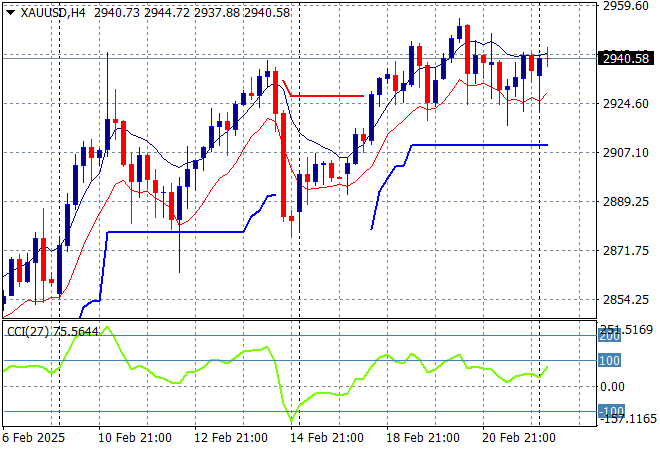This screenshot has height=450, width=660.
Task: Select the 2959.60 price axis label
Action: click(626, 6)
